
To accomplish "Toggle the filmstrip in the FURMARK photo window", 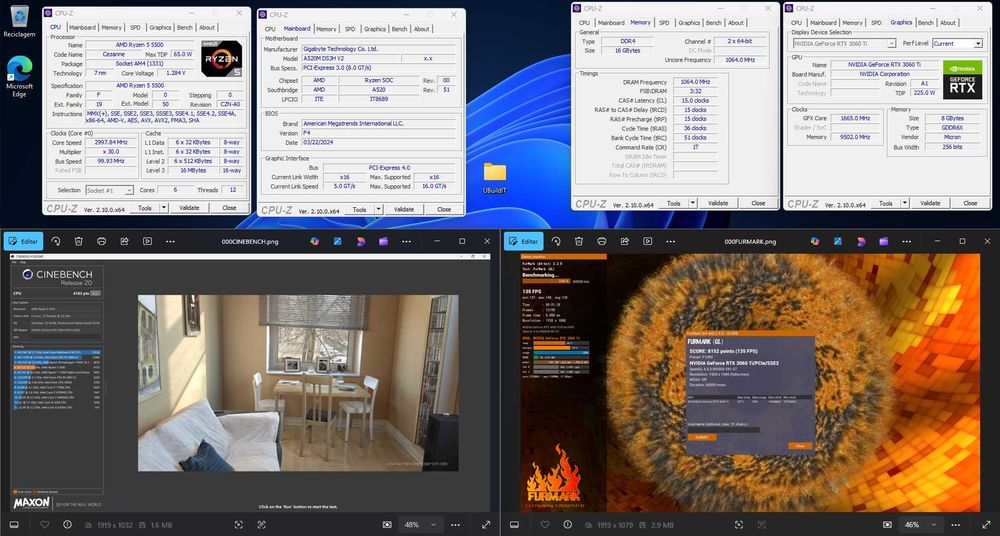I will [x=515, y=525].
